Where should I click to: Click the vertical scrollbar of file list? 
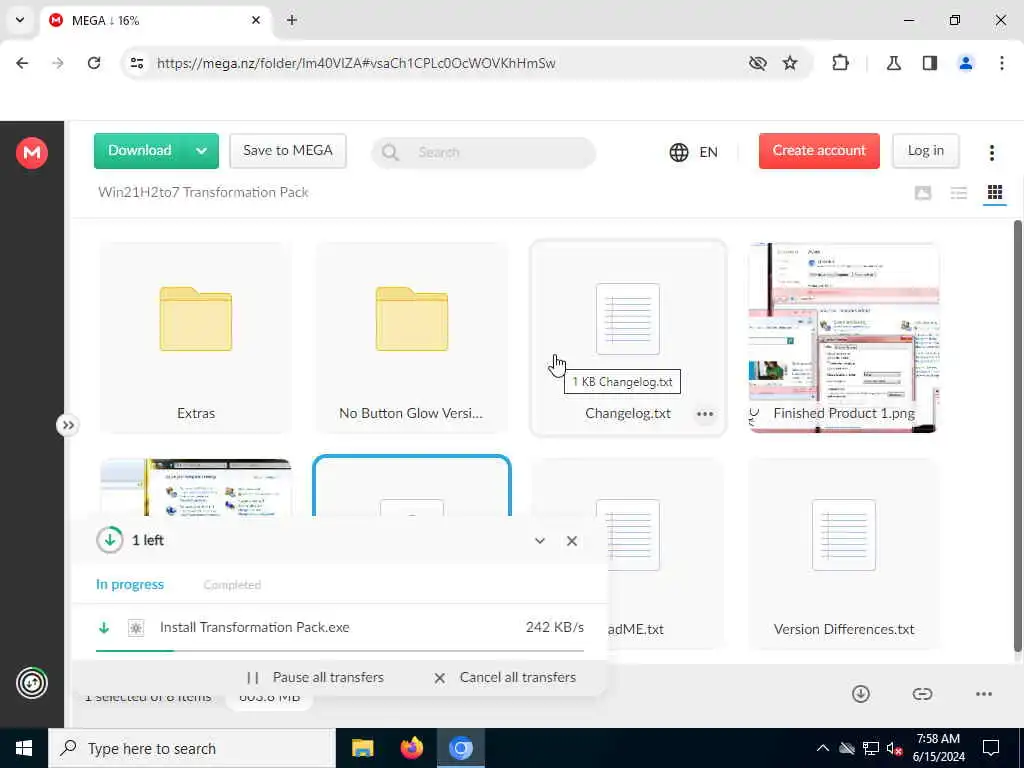click(x=1017, y=436)
